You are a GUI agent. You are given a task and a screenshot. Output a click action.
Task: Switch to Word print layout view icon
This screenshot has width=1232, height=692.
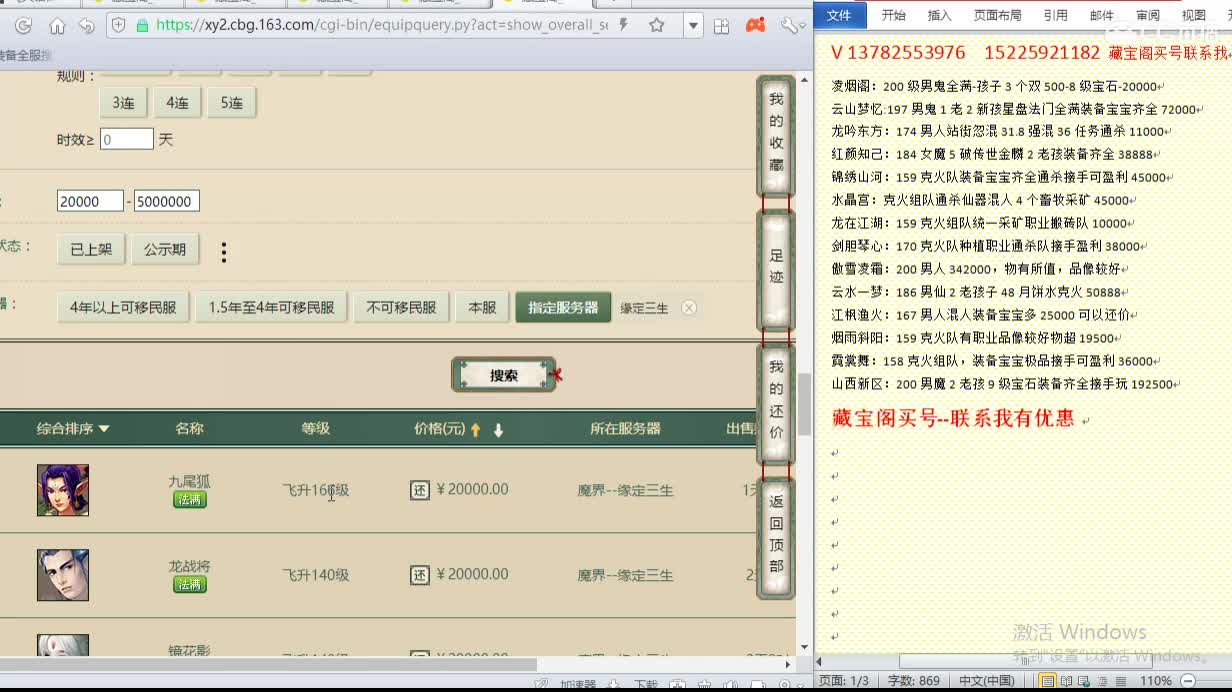[1047, 681]
